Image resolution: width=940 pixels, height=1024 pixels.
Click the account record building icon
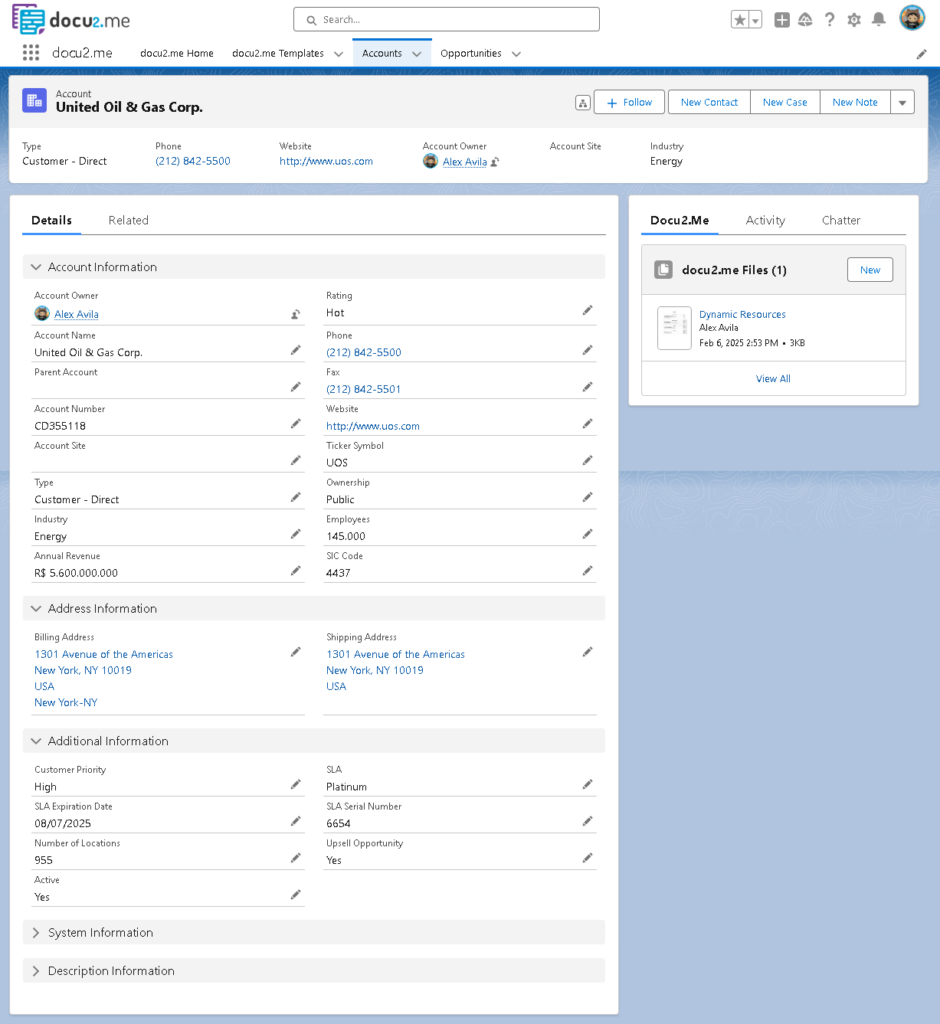35,101
